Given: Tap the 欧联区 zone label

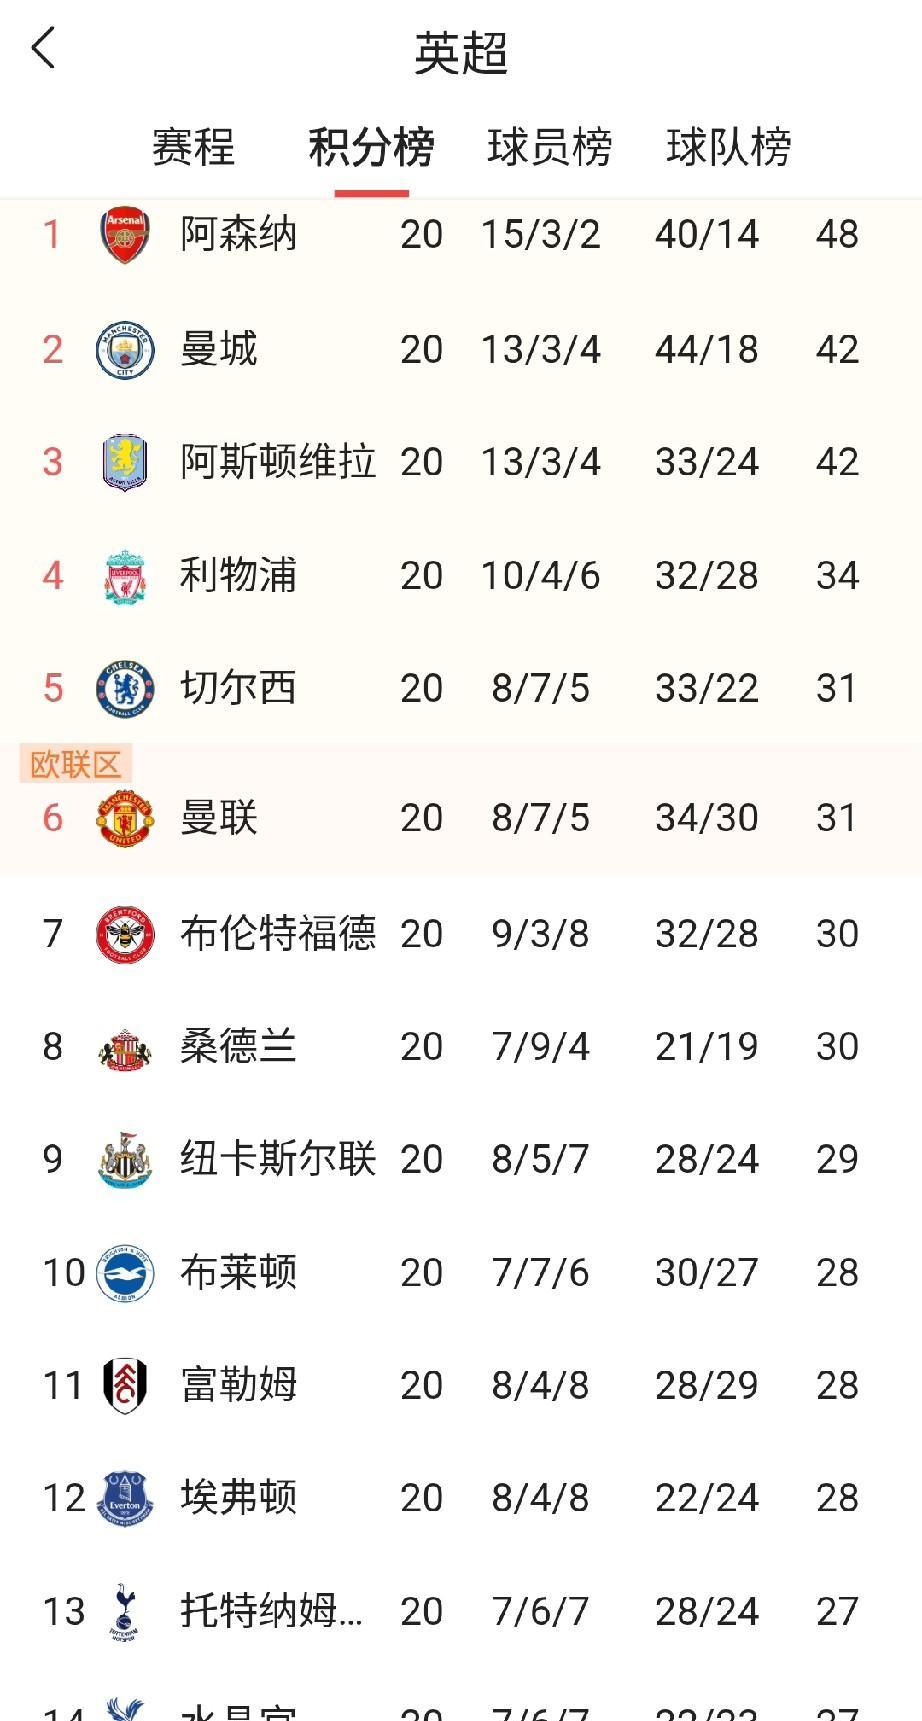Looking at the screenshot, I should (x=75, y=765).
